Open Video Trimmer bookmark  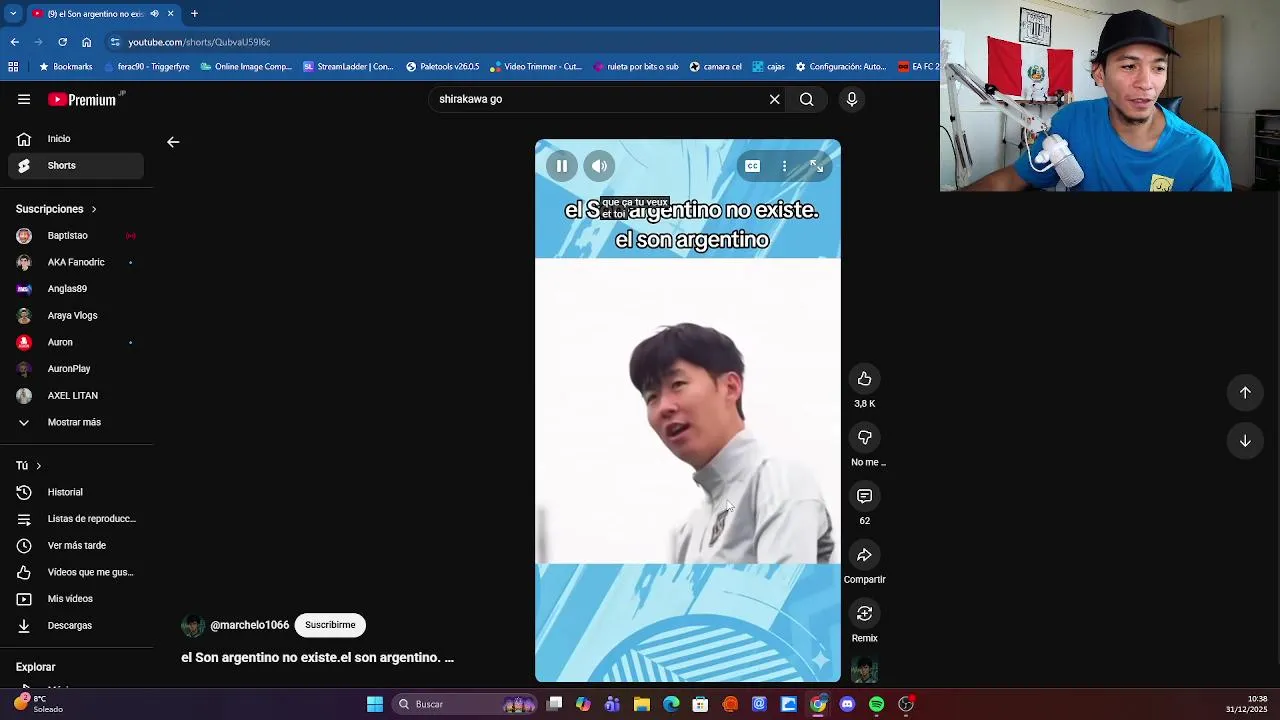click(x=535, y=67)
